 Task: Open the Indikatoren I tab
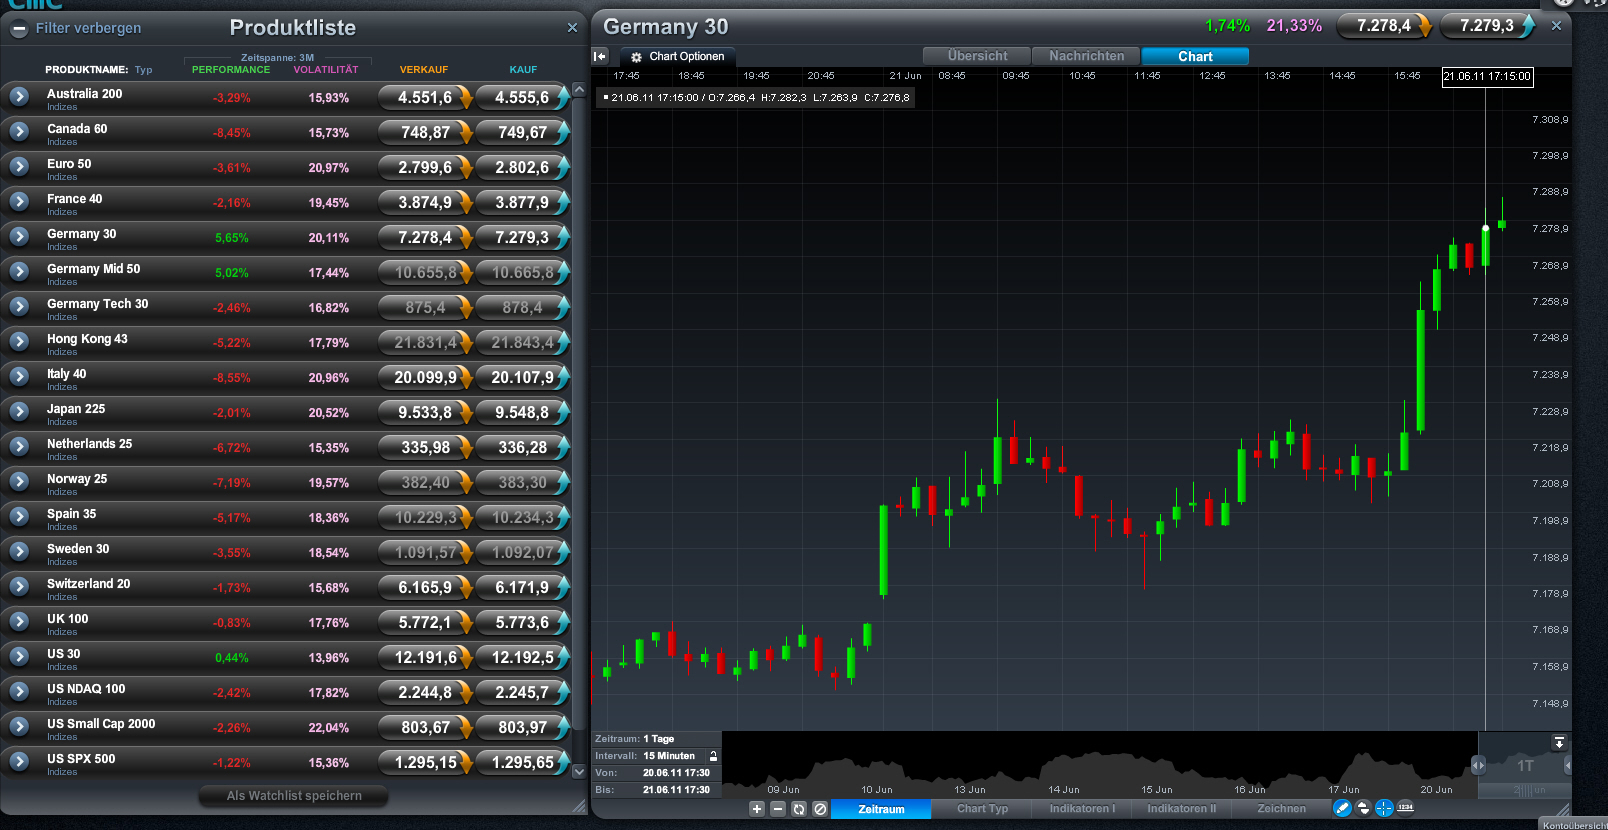(1082, 809)
